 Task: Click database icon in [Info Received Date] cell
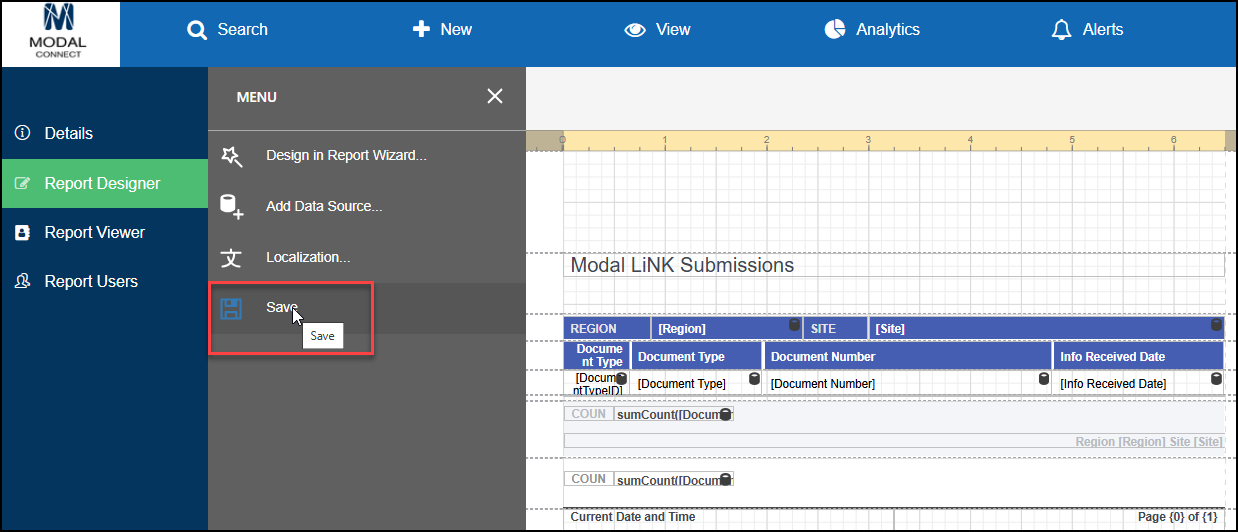pos(1216,379)
